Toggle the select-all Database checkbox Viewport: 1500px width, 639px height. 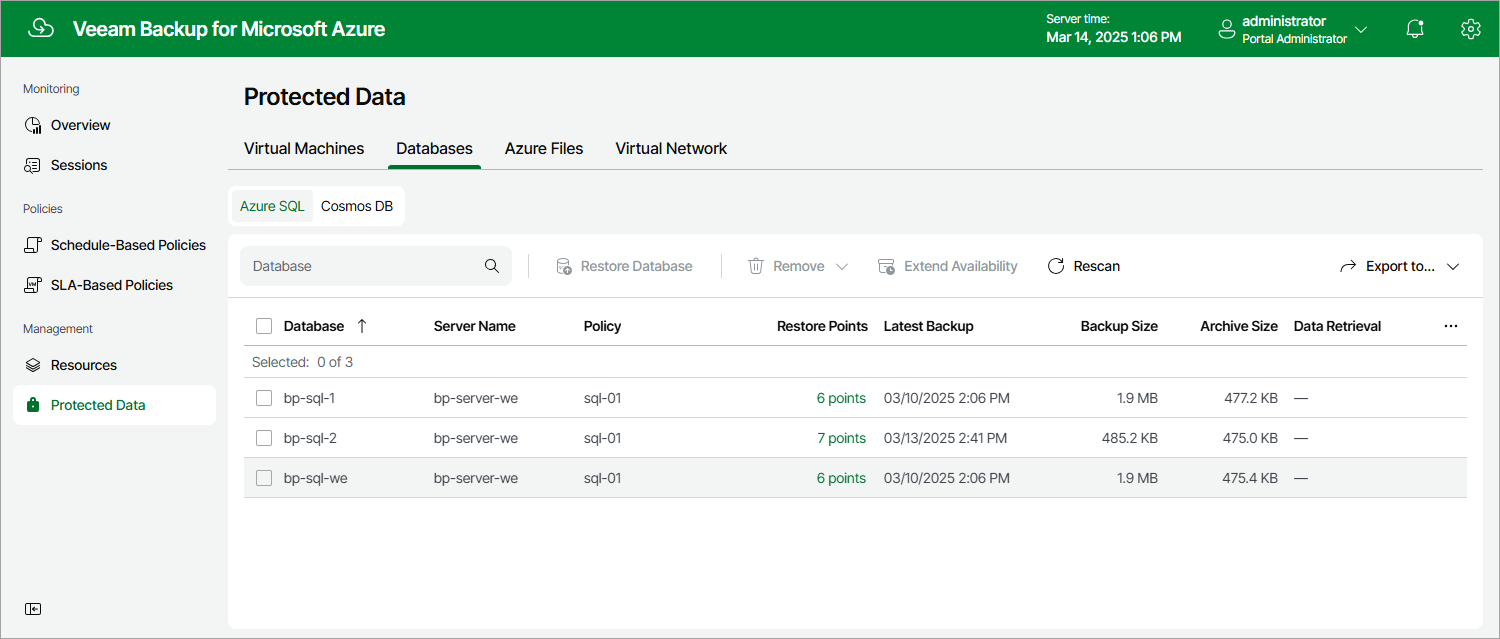point(264,326)
